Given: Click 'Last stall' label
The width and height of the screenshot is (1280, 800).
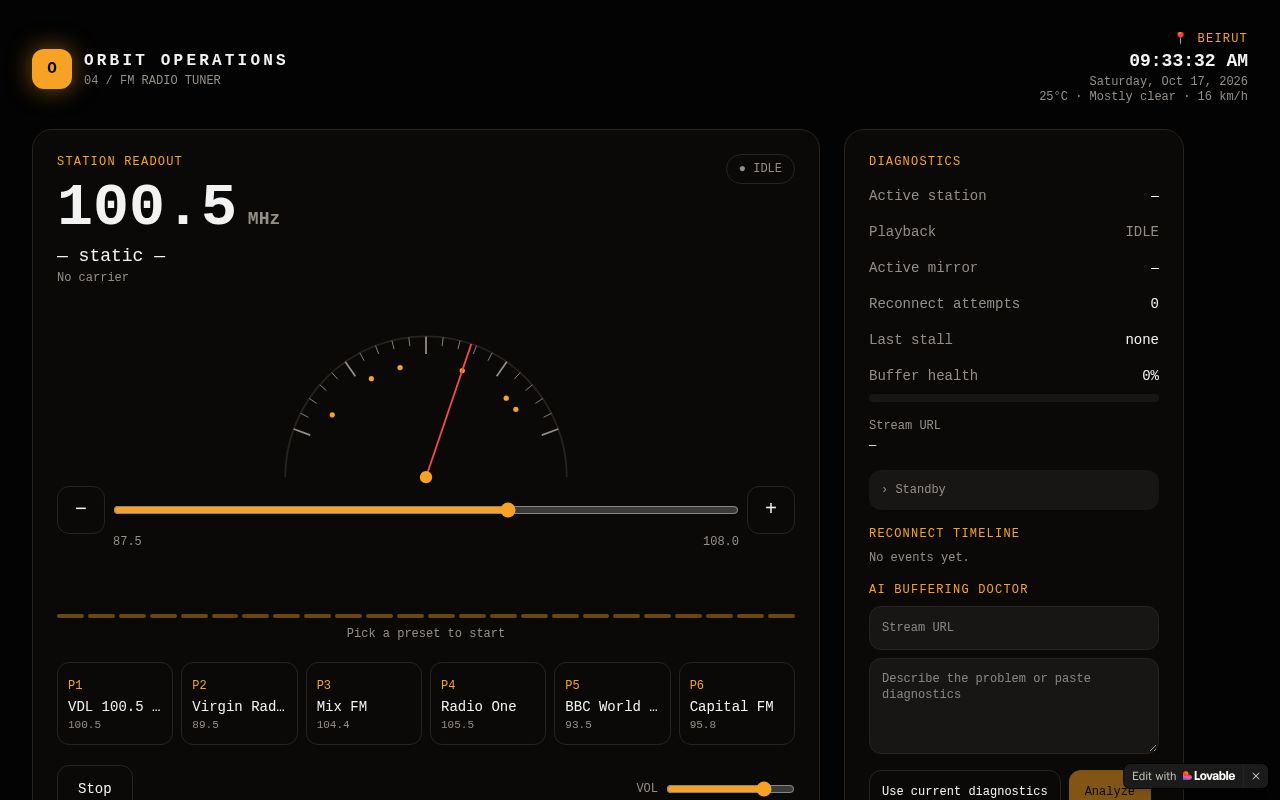Looking at the screenshot, I should pos(911,340).
